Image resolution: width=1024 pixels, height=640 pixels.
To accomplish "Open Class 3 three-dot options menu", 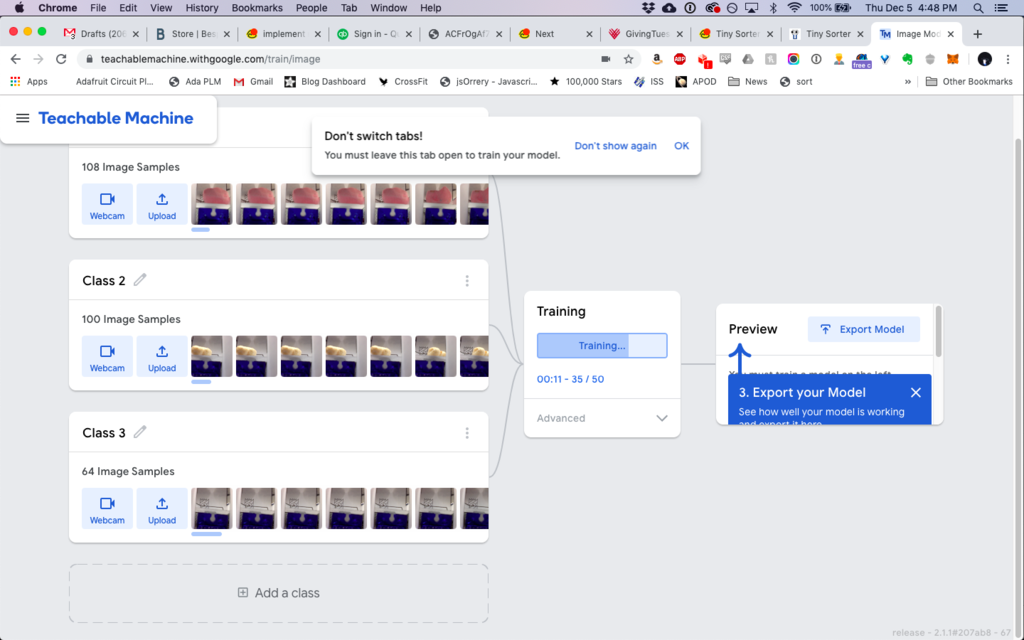I will pyautogui.click(x=467, y=433).
